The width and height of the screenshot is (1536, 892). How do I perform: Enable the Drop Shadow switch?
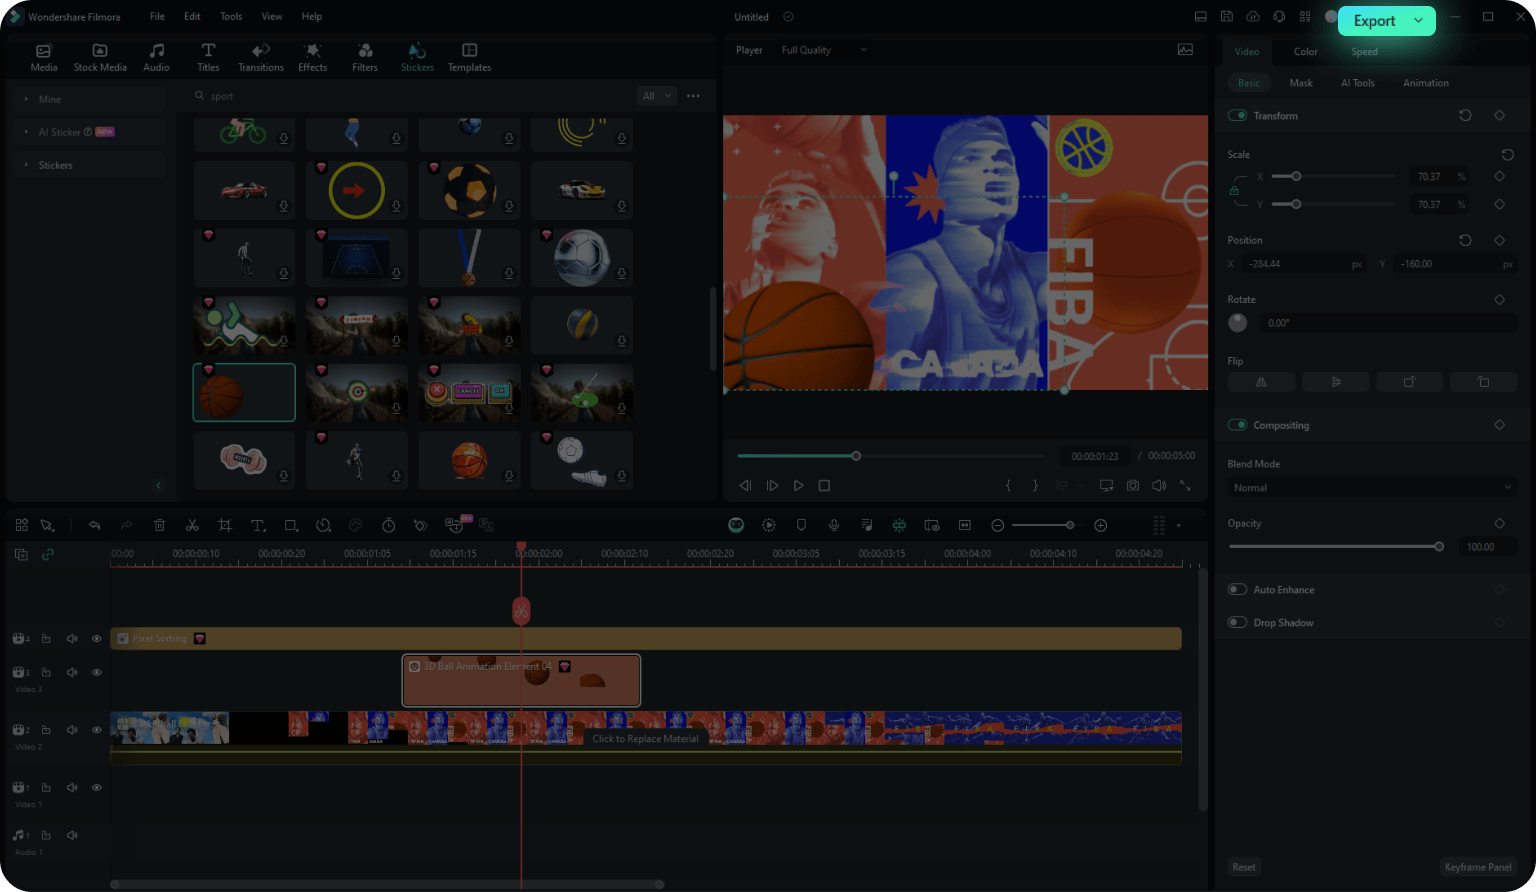click(x=1238, y=622)
